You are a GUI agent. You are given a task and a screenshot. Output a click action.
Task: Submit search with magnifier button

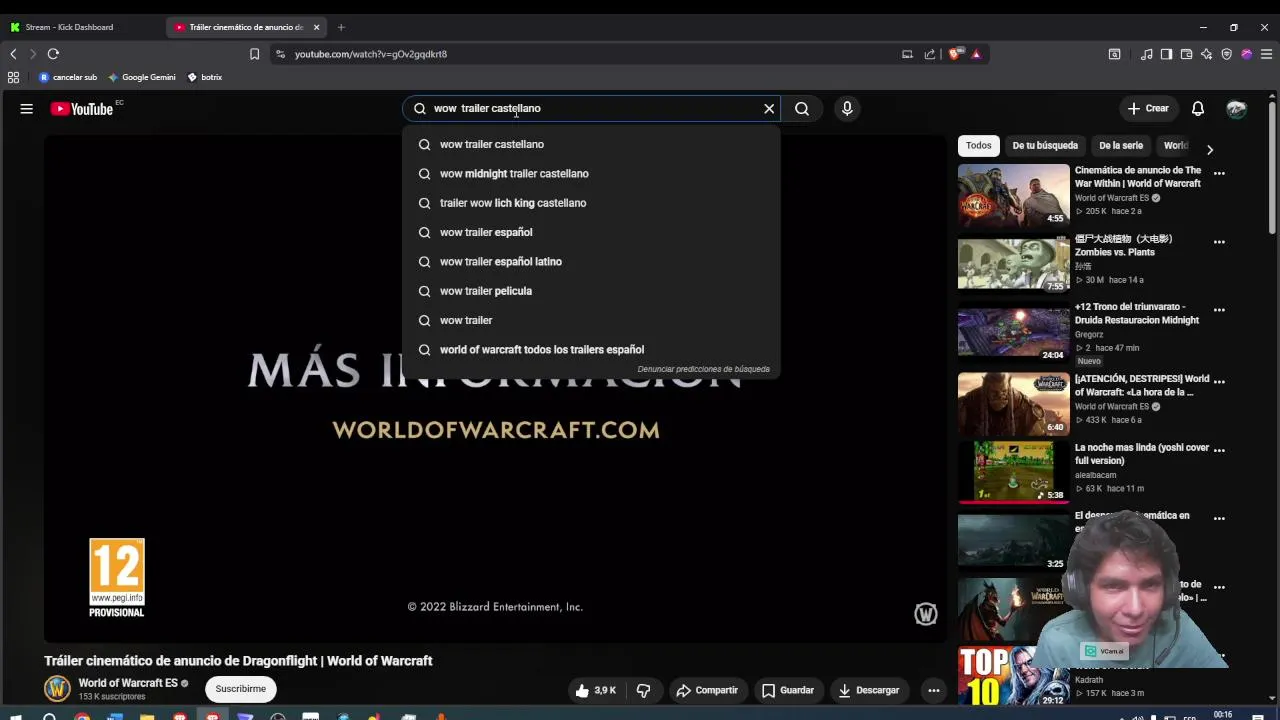(802, 109)
